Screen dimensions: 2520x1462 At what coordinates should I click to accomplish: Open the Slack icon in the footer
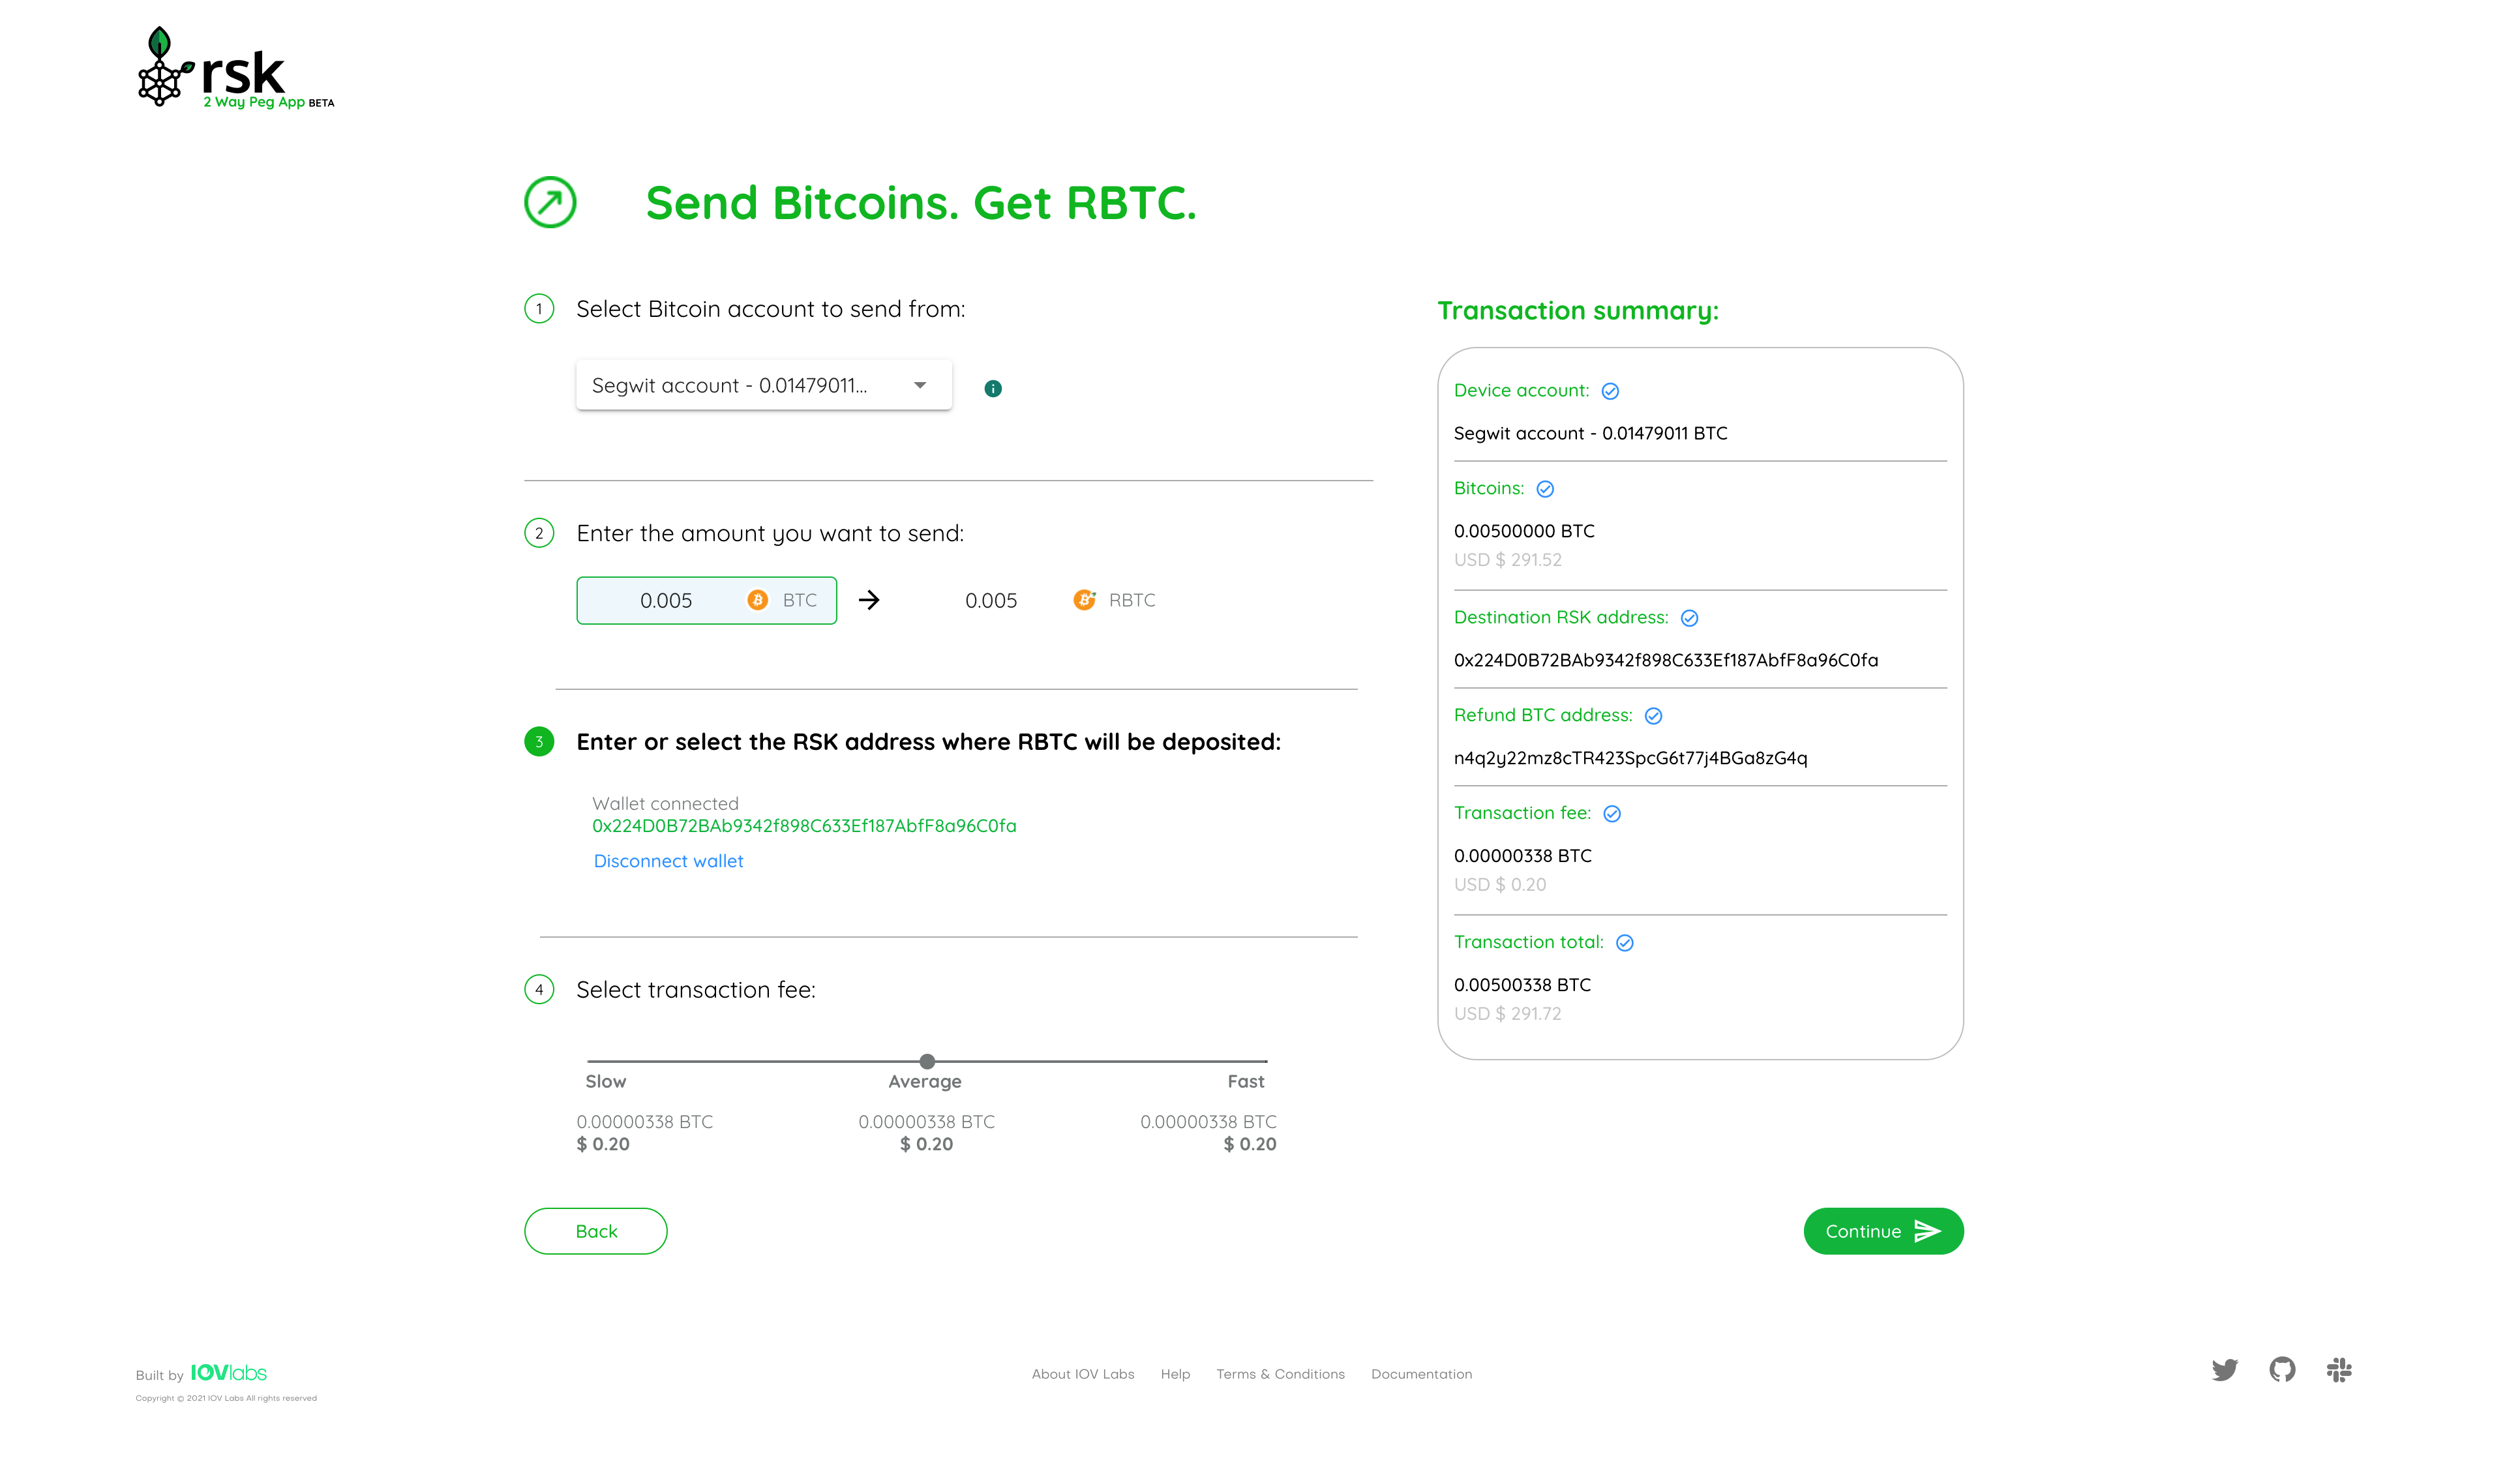[2339, 1370]
